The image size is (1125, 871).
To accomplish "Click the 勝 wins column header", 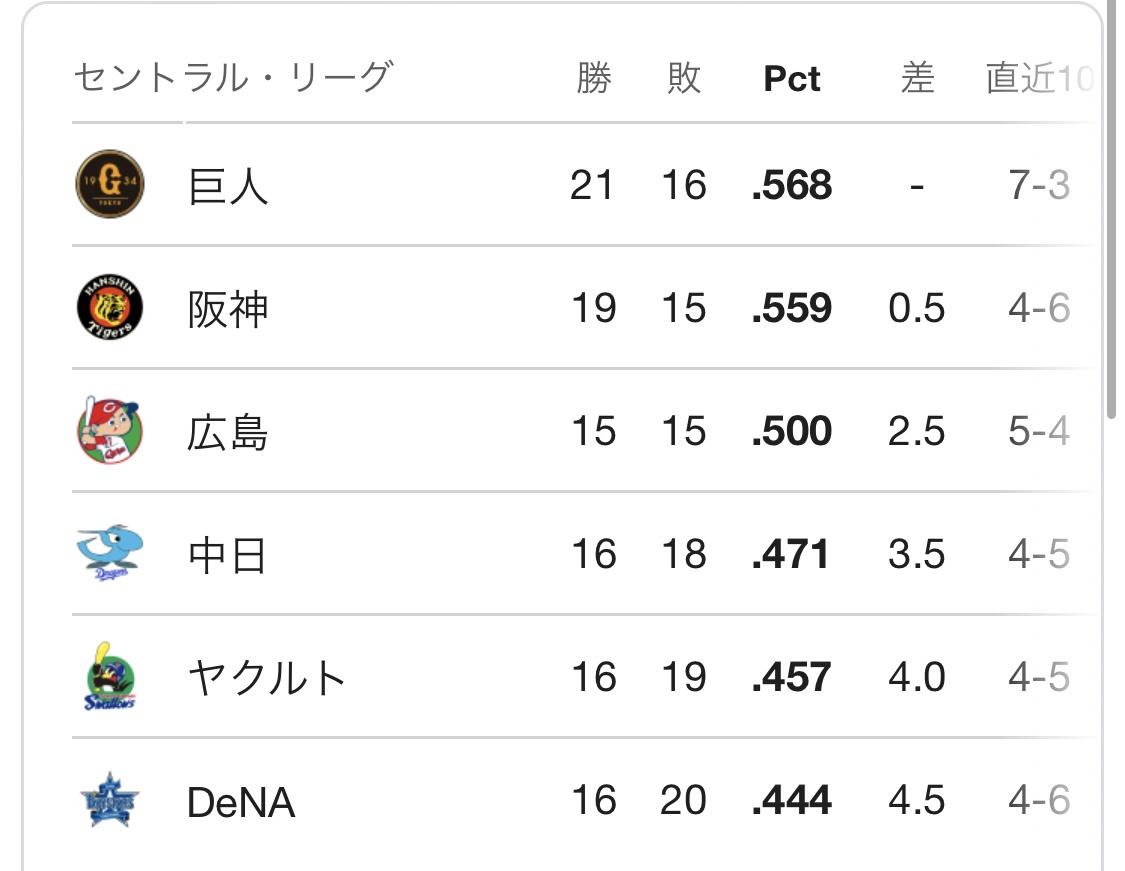I will point(593,78).
